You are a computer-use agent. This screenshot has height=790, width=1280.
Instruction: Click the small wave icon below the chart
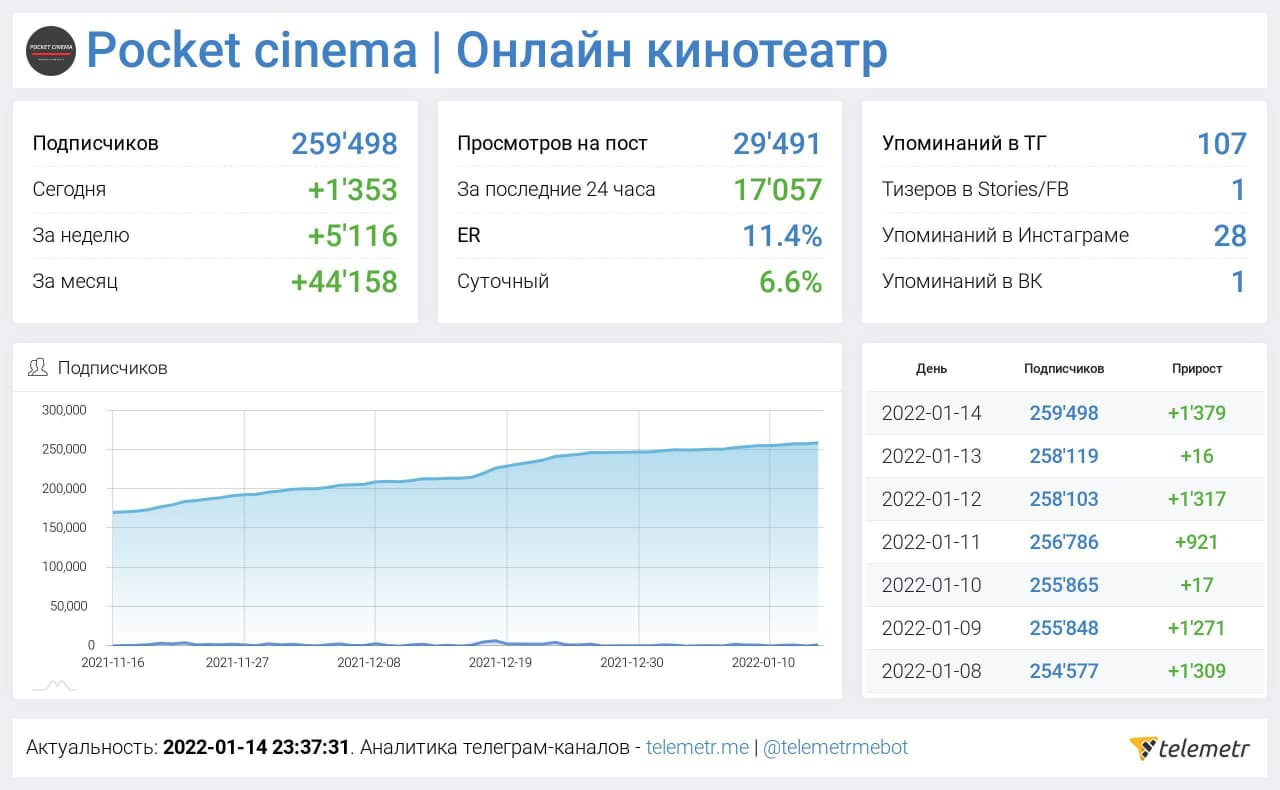pyautogui.click(x=54, y=686)
